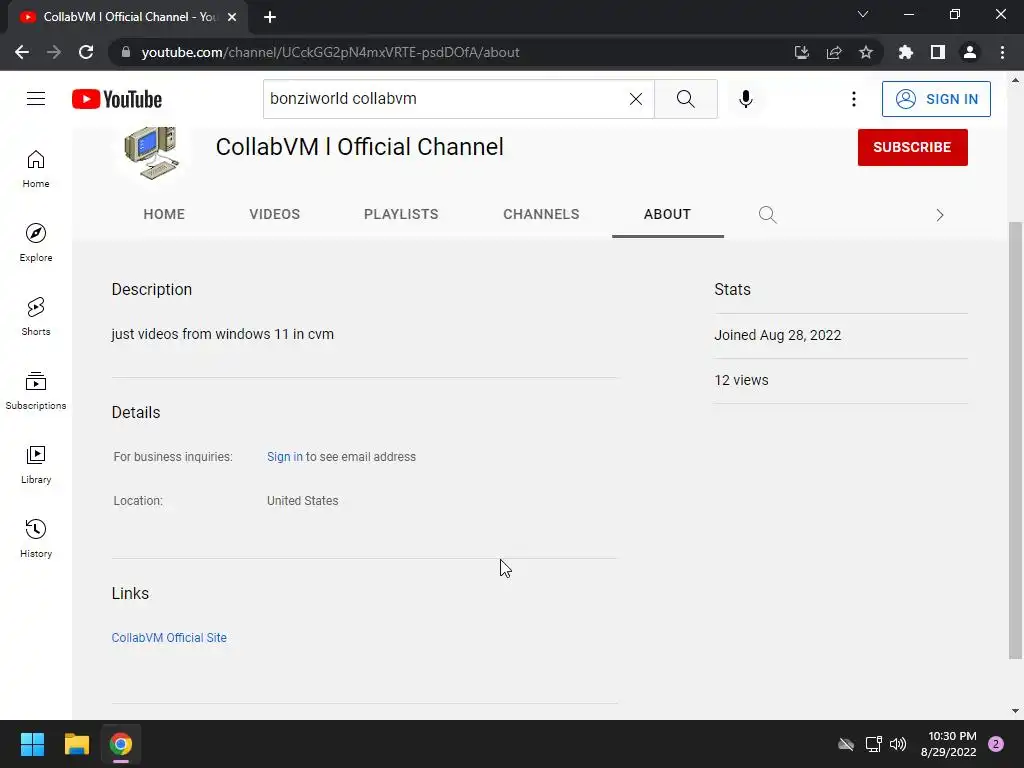The image size is (1024, 768).
Task: Open Library in the sidebar
Action: tap(36, 464)
